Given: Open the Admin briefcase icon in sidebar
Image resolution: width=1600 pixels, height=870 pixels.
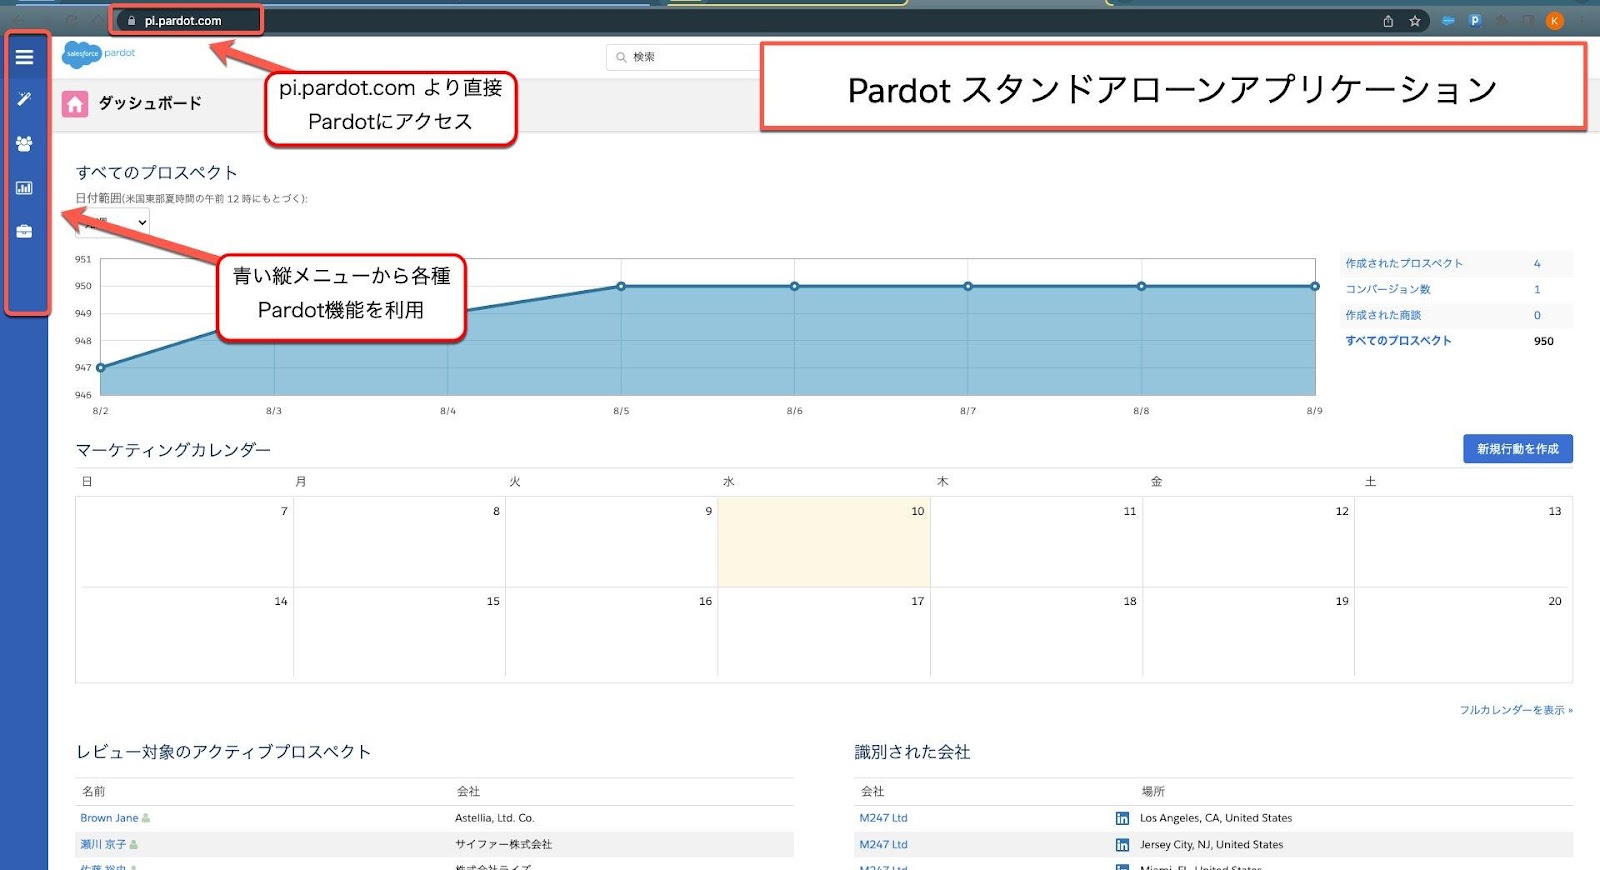Looking at the screenshot, I should pyautogui.click(x=24, y=231).
